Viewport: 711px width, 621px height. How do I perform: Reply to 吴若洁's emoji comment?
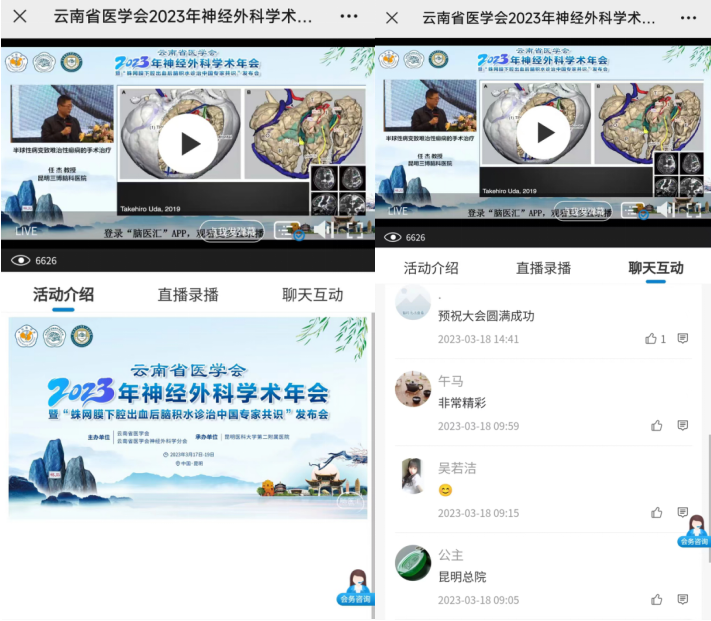(683, 512)
